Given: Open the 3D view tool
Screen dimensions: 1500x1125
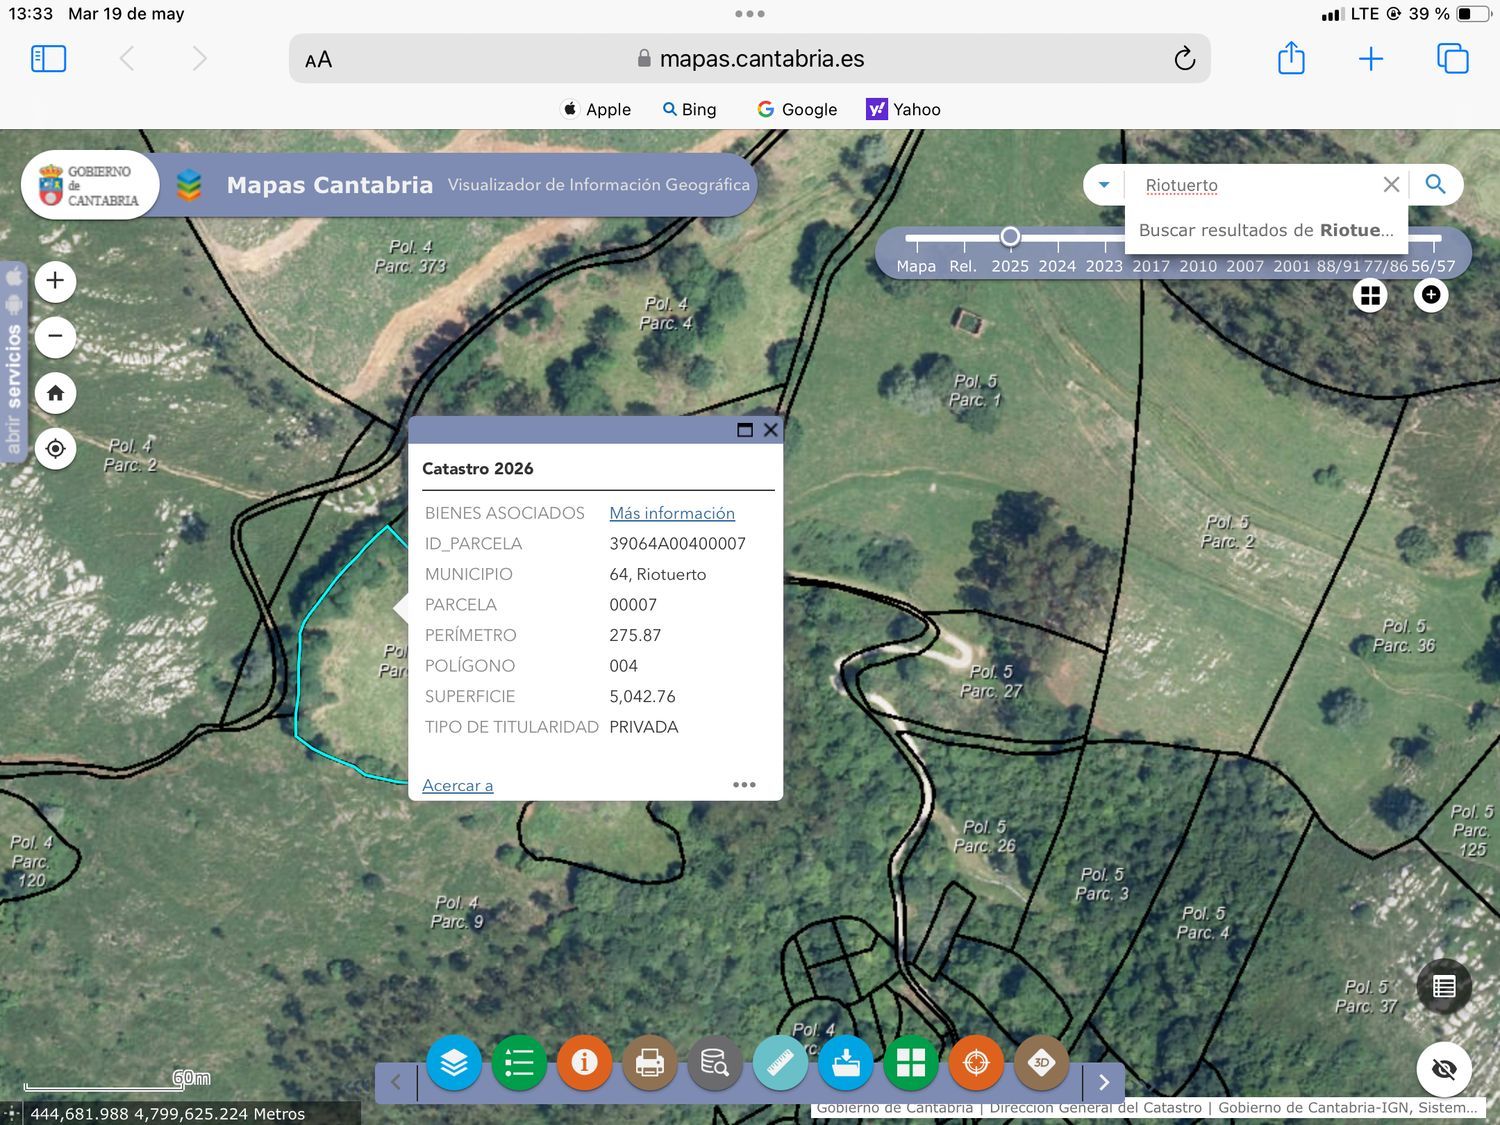Looking at the screenshot, I should (x=1041, y=1062).
